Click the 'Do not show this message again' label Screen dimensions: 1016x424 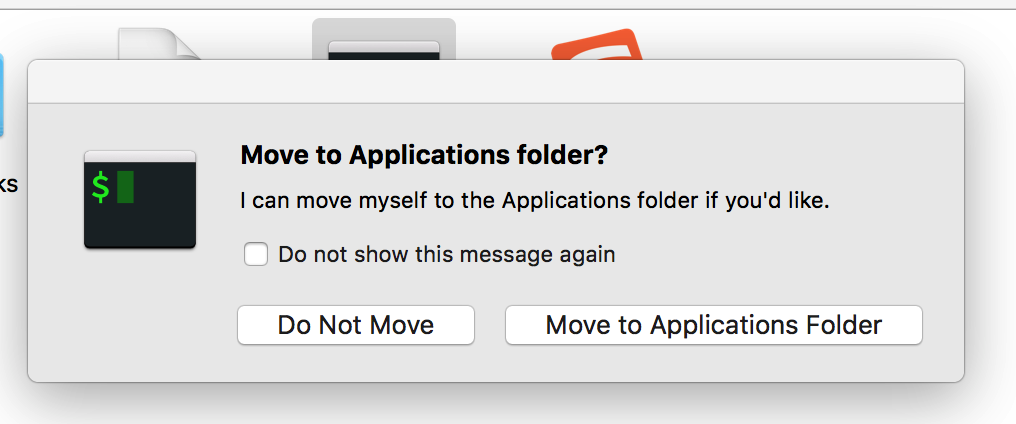(446, 255)
